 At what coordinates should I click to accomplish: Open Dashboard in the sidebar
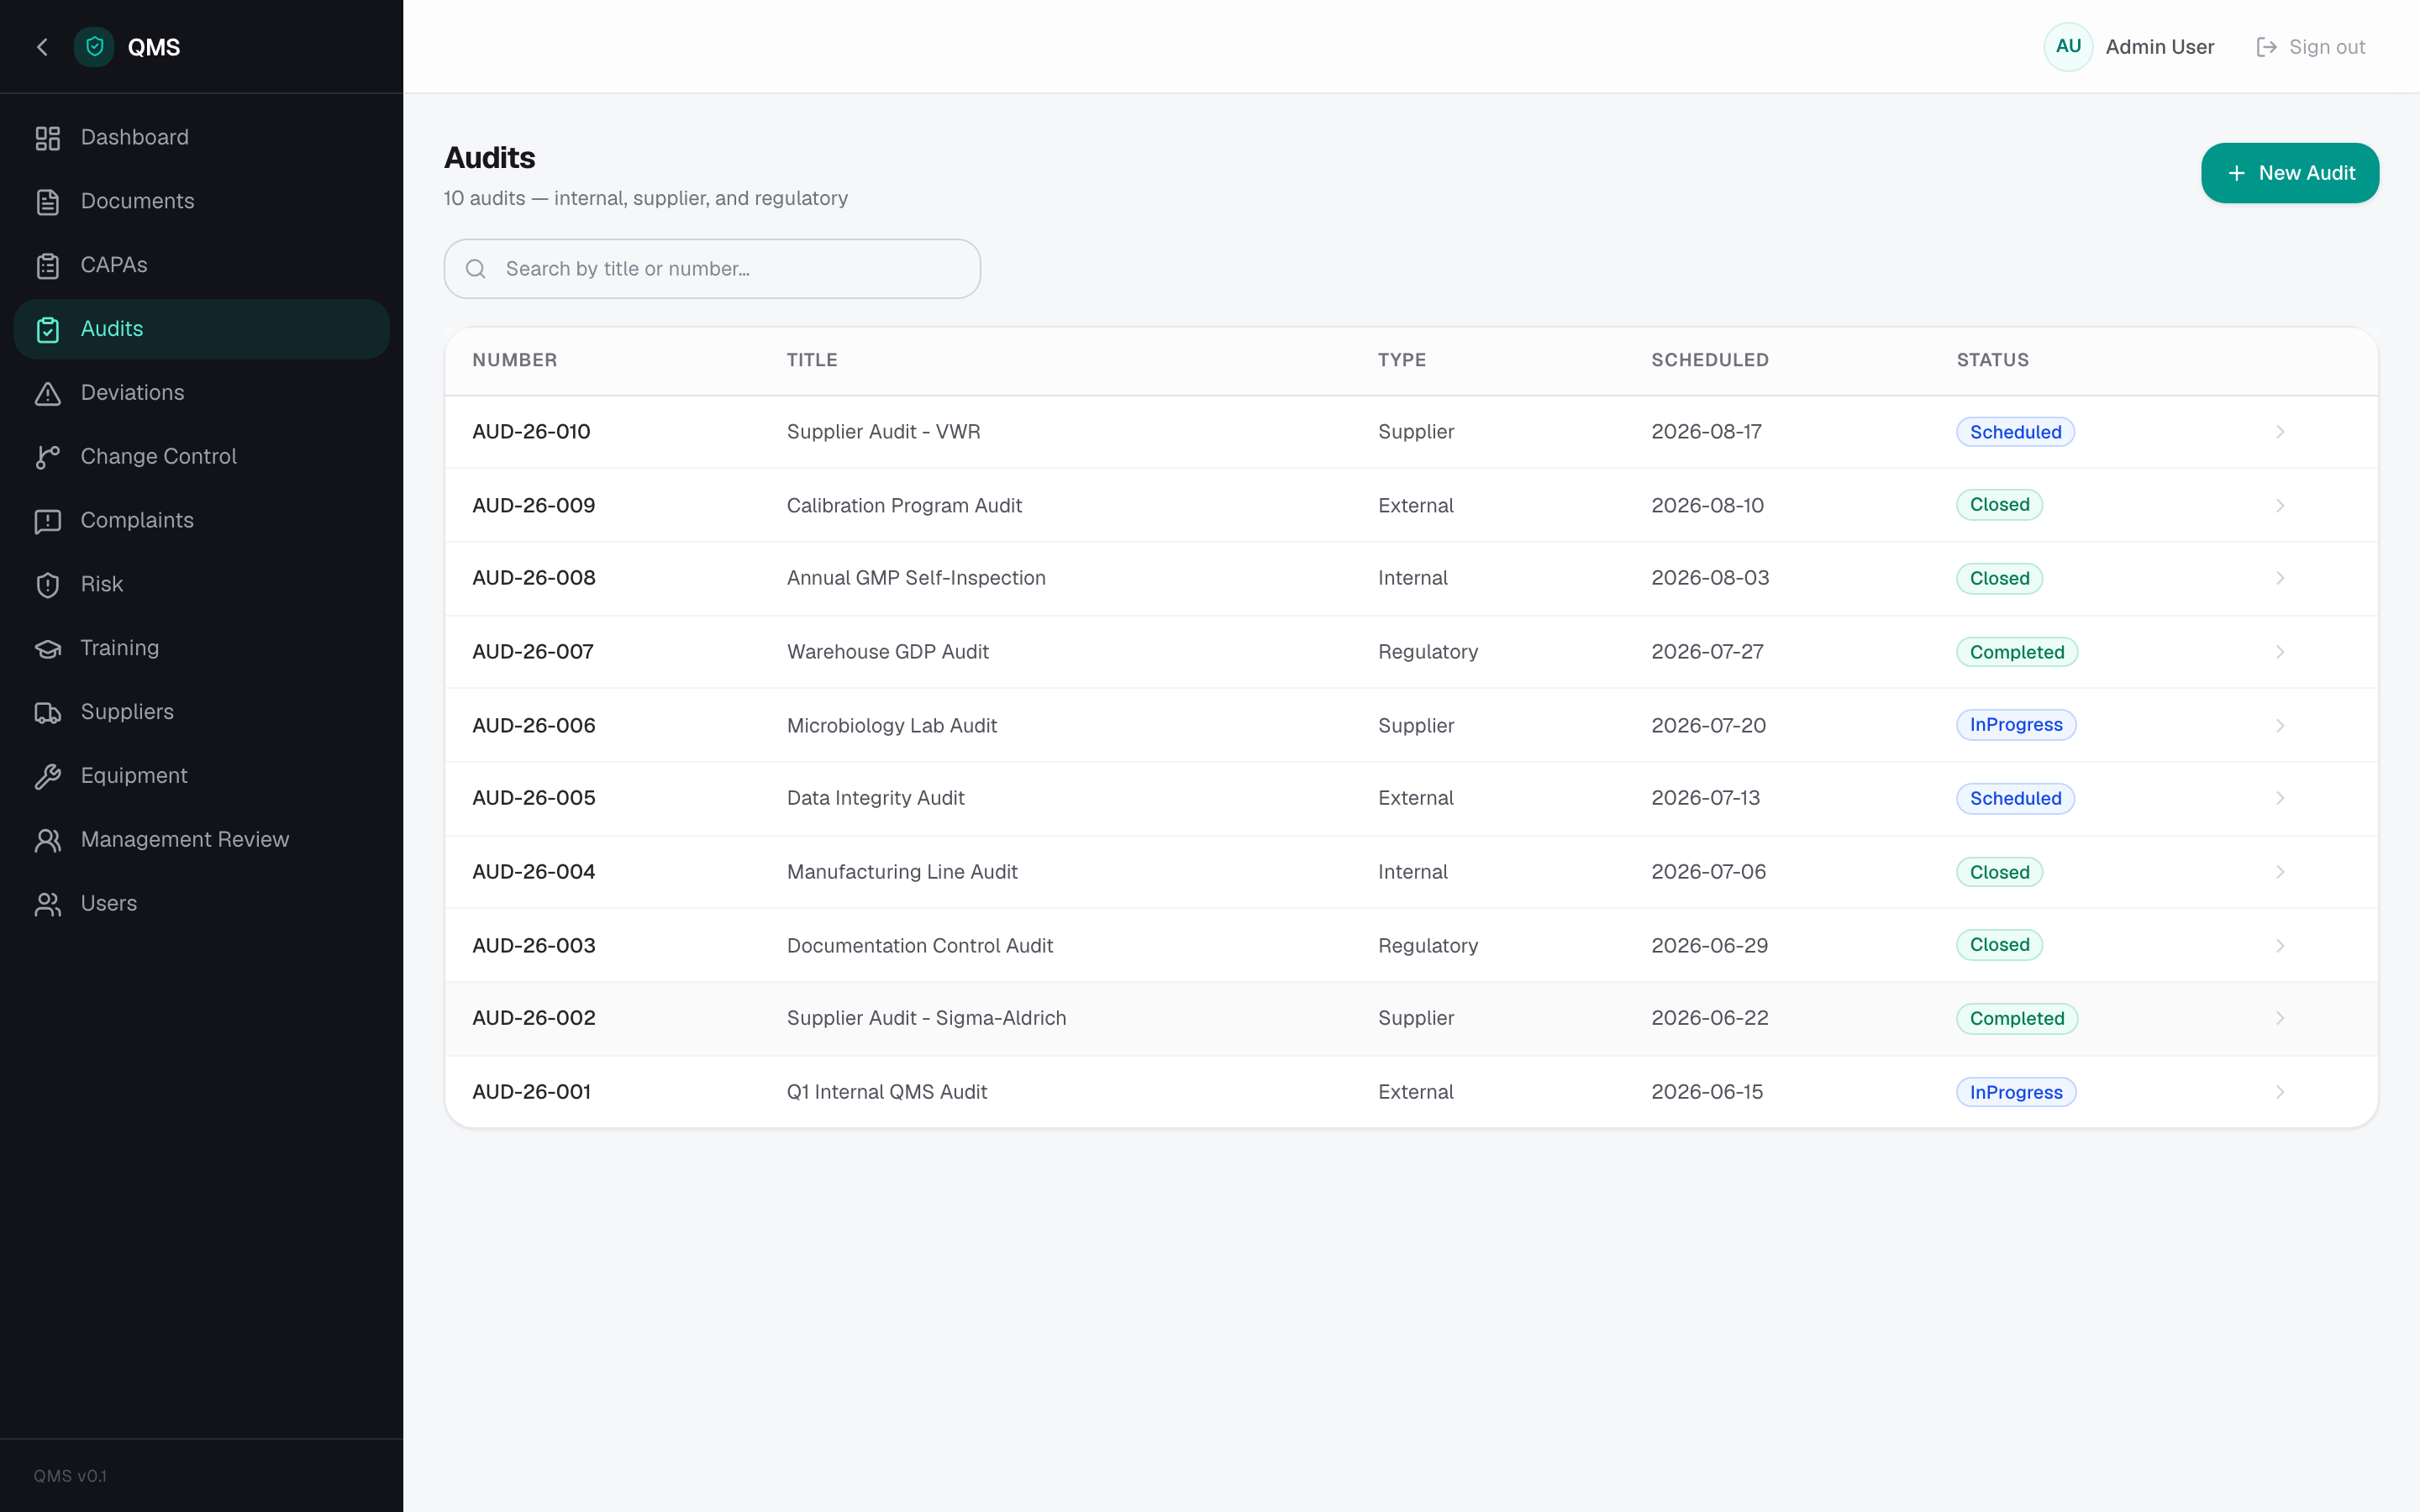pos(201,137)
